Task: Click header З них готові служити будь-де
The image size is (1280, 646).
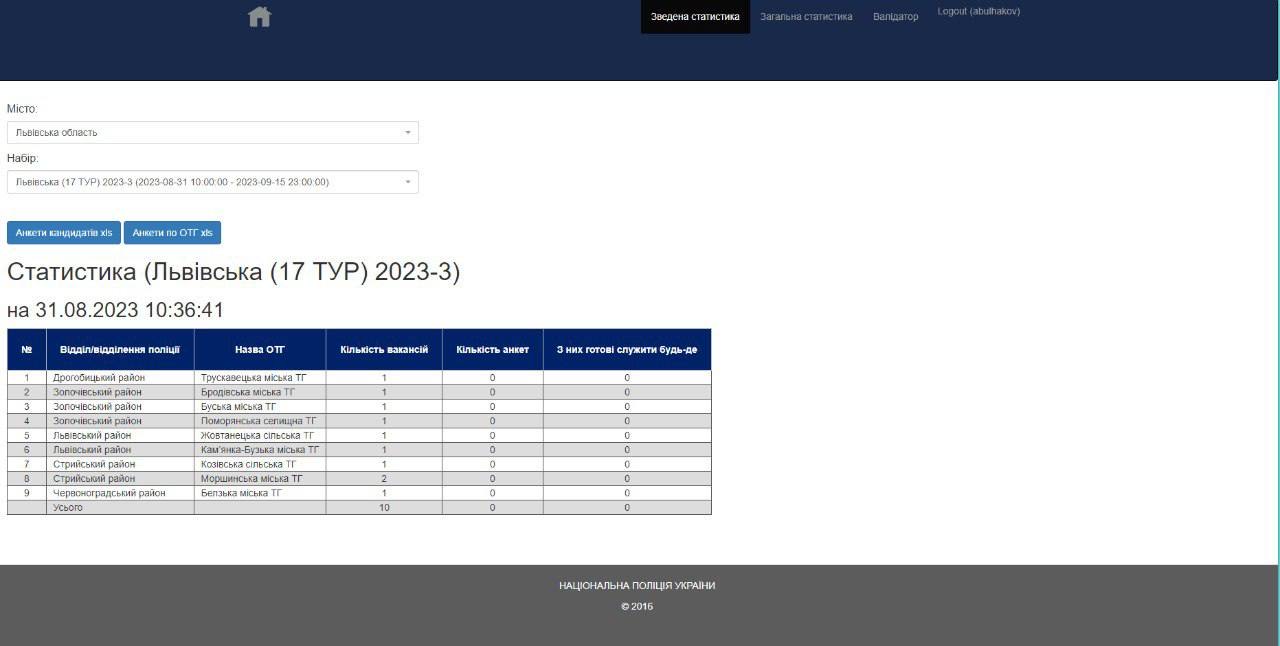Action: [627, 350]
